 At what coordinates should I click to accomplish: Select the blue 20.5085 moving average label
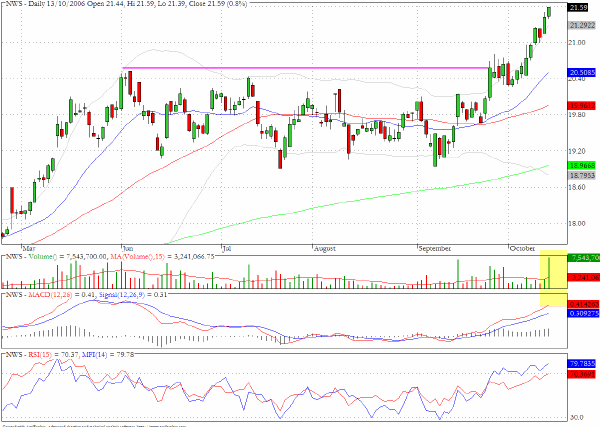582,73
